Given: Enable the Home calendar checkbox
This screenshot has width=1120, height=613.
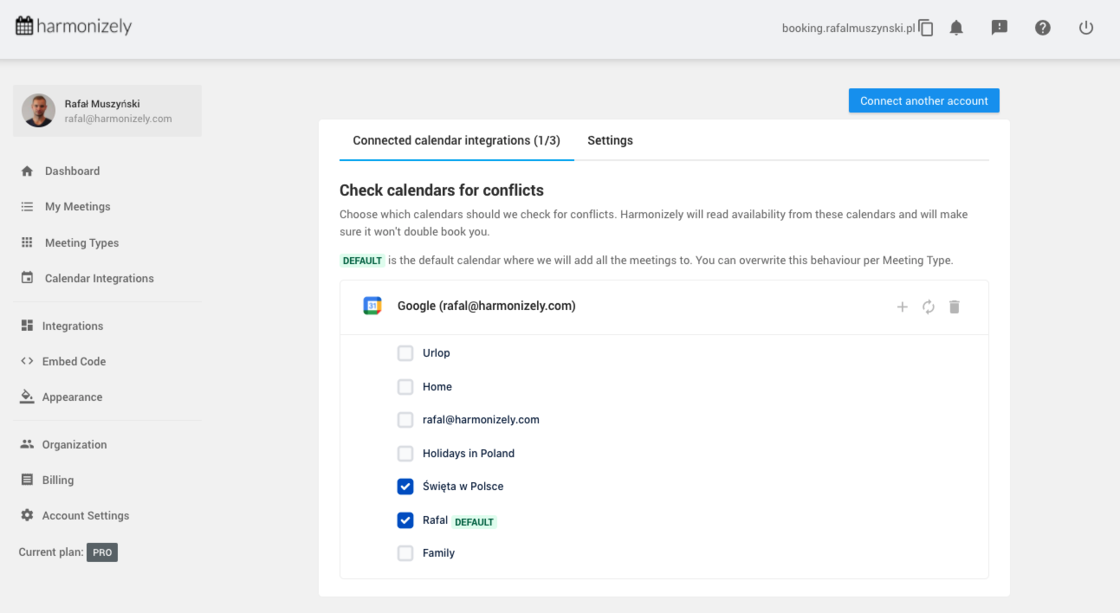Looking at the screenshot, I should point(405,387).
